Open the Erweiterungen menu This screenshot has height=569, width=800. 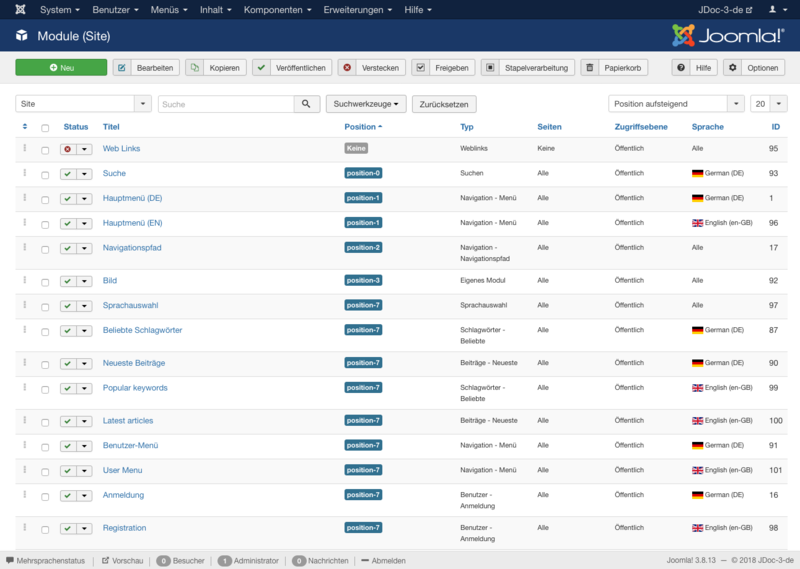pyautogui.click(x=357, y=10)
